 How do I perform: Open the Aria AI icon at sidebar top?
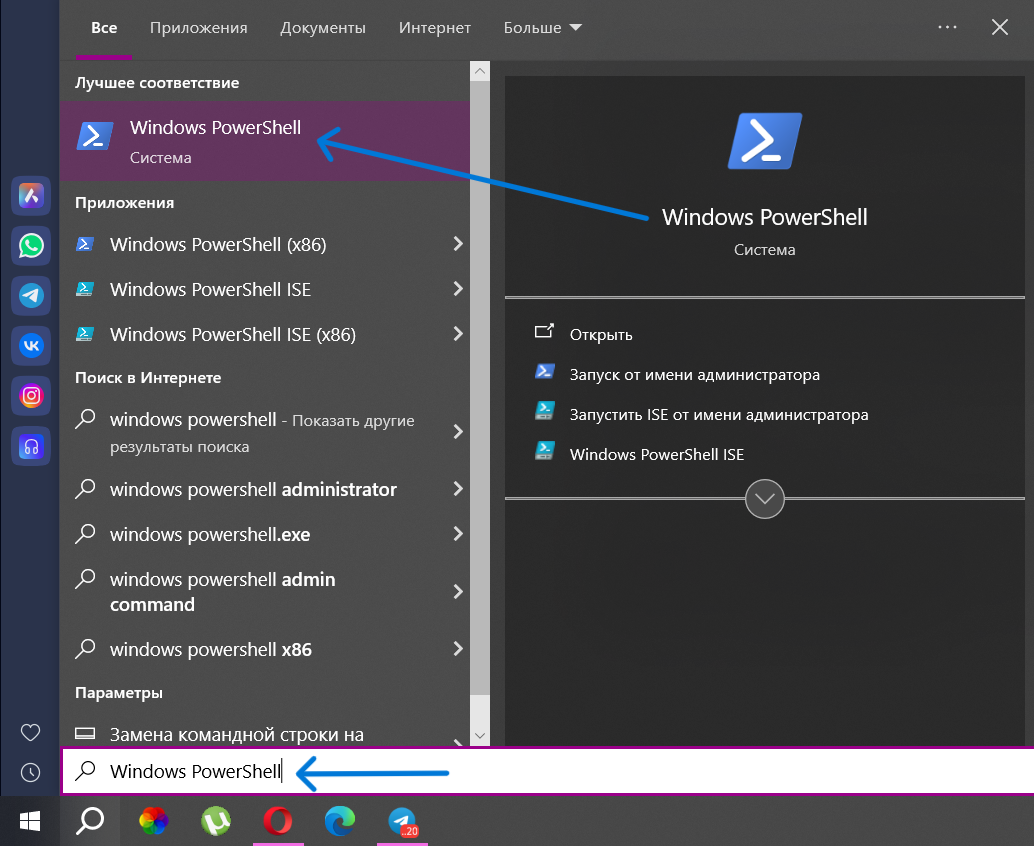(31, 195)
